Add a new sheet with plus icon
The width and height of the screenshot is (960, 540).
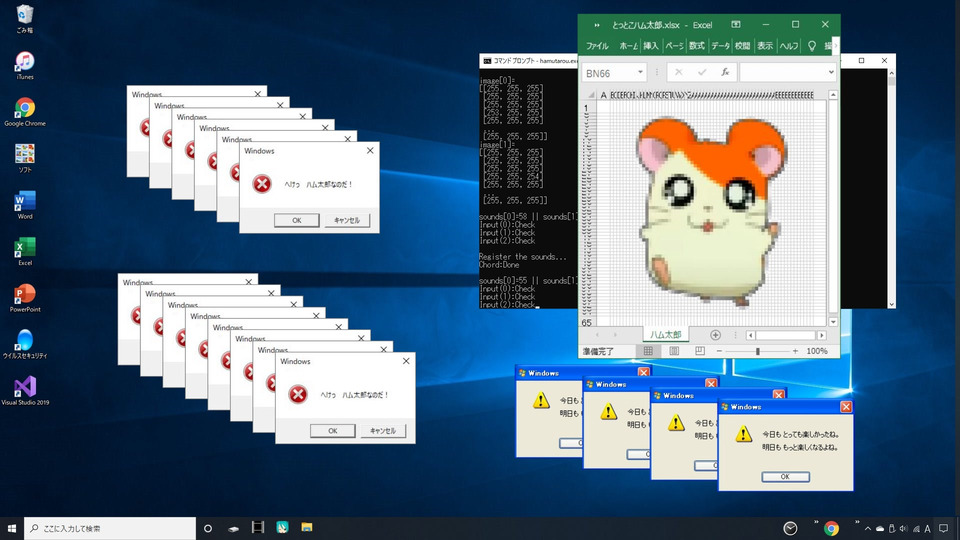pos(715,335)
